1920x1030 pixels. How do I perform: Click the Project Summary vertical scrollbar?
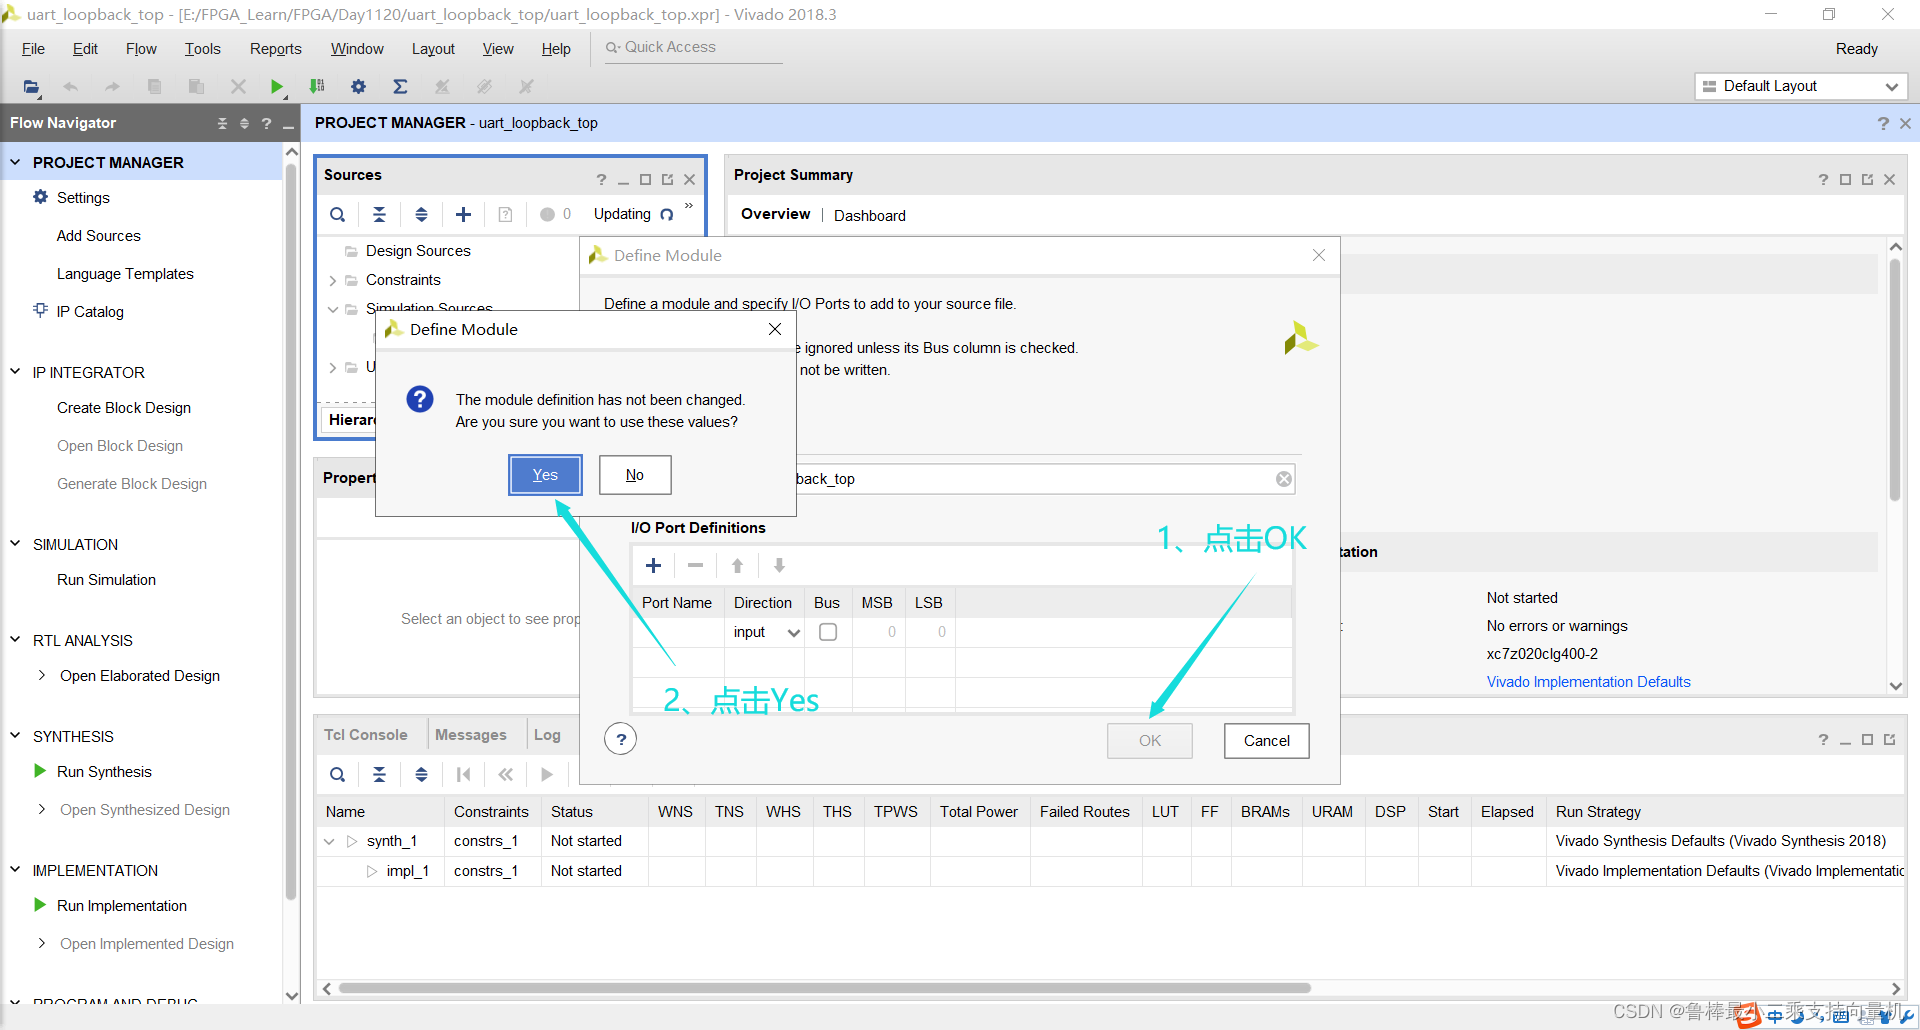pyautogui.click(x=1894, y=380)
